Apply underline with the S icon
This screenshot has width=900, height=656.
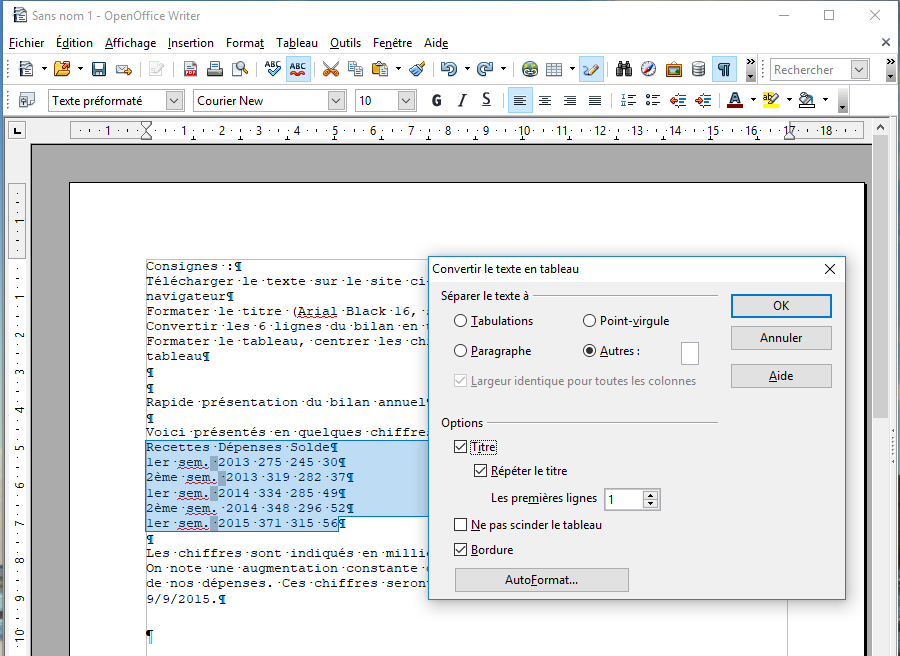click(486, 101)
